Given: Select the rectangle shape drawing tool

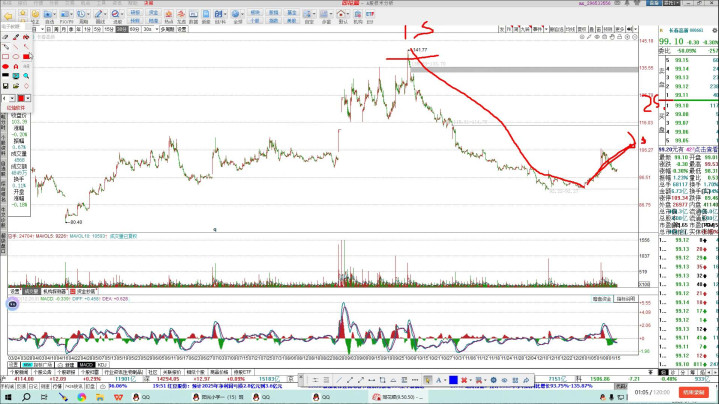Looking at the screenshot, I should tap(6, 57).
